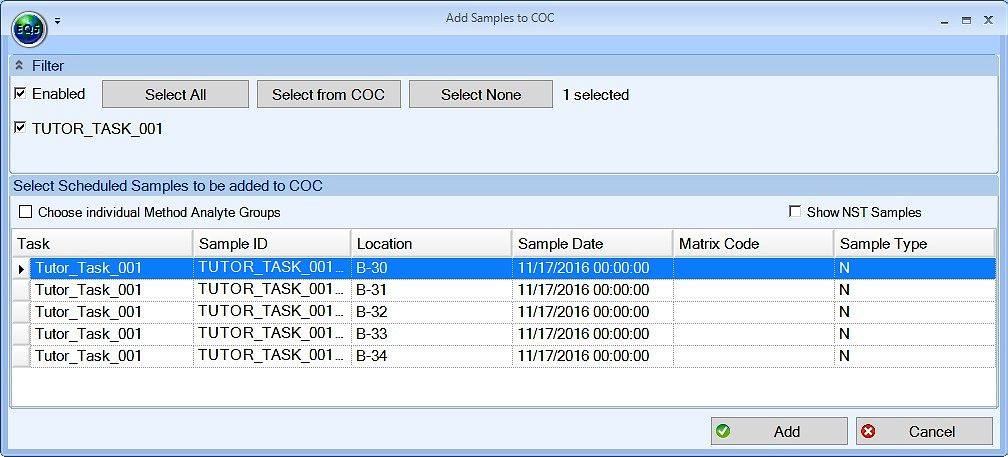Click the red X Cancel button
This screenshot has width=1008, height=457.
click(924, 431)
